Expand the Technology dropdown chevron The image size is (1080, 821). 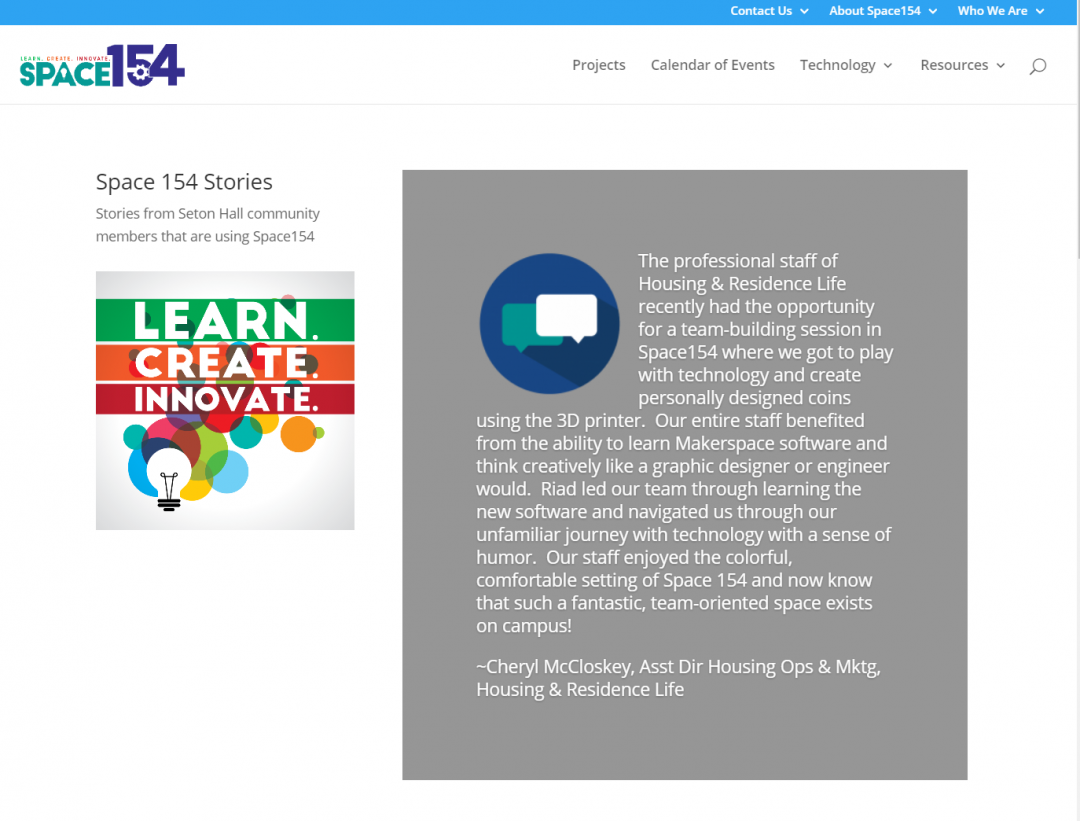(x=888, y=65)
